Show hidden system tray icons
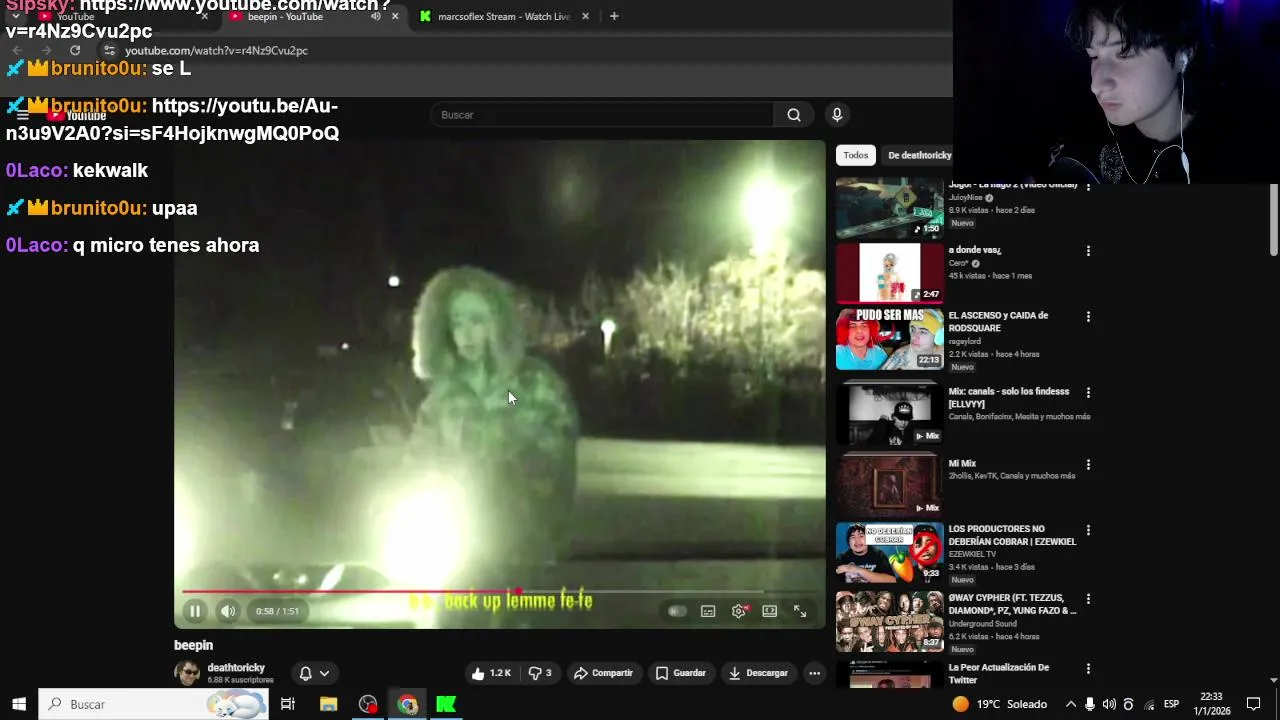 click(x=1071, y=704)
